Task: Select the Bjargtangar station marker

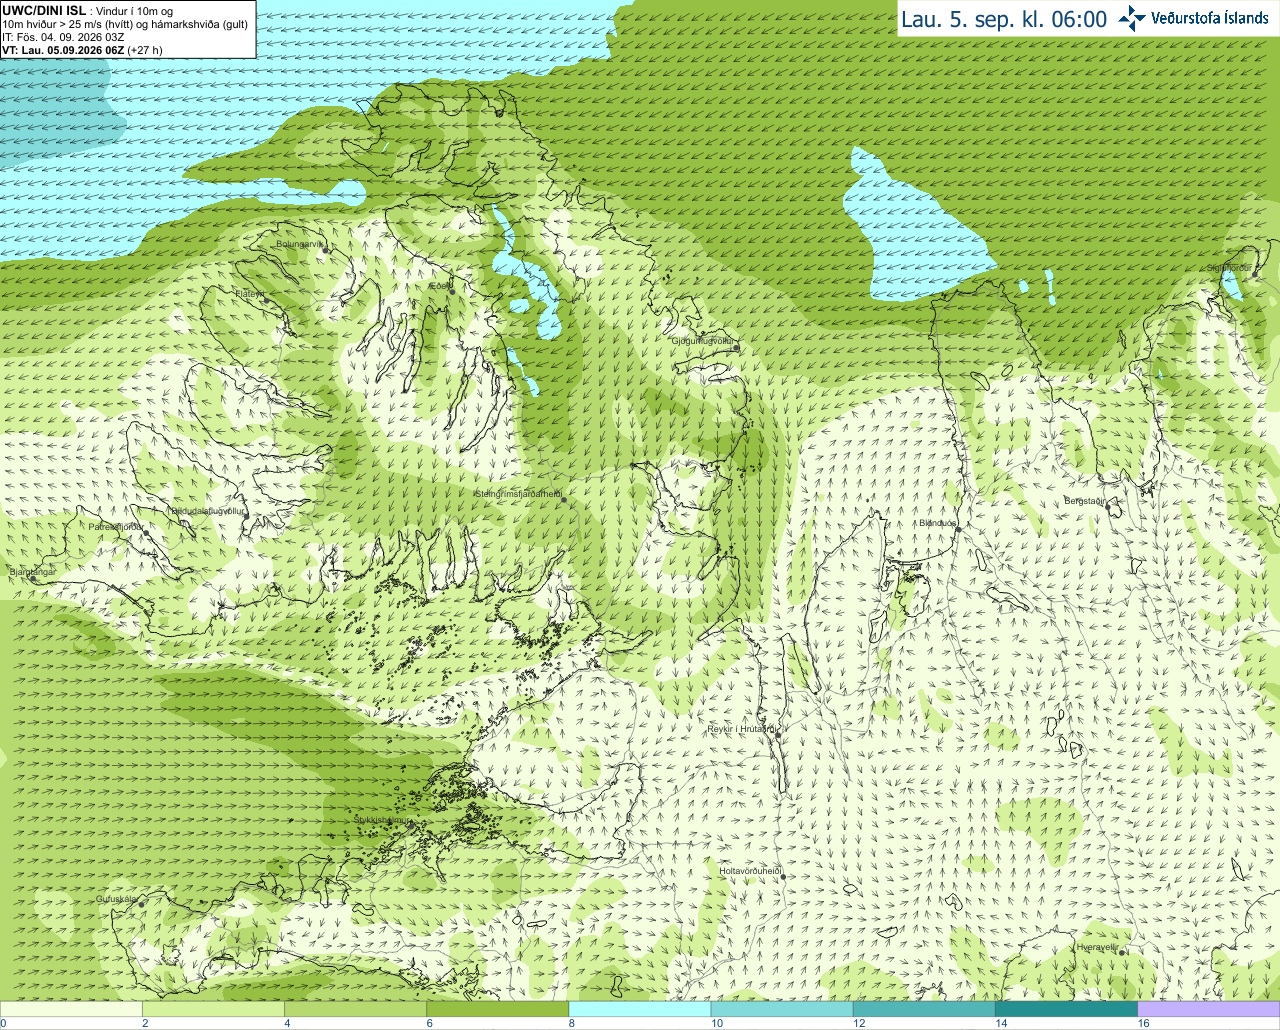Action: pyautogui.click(x=31, y=578)
